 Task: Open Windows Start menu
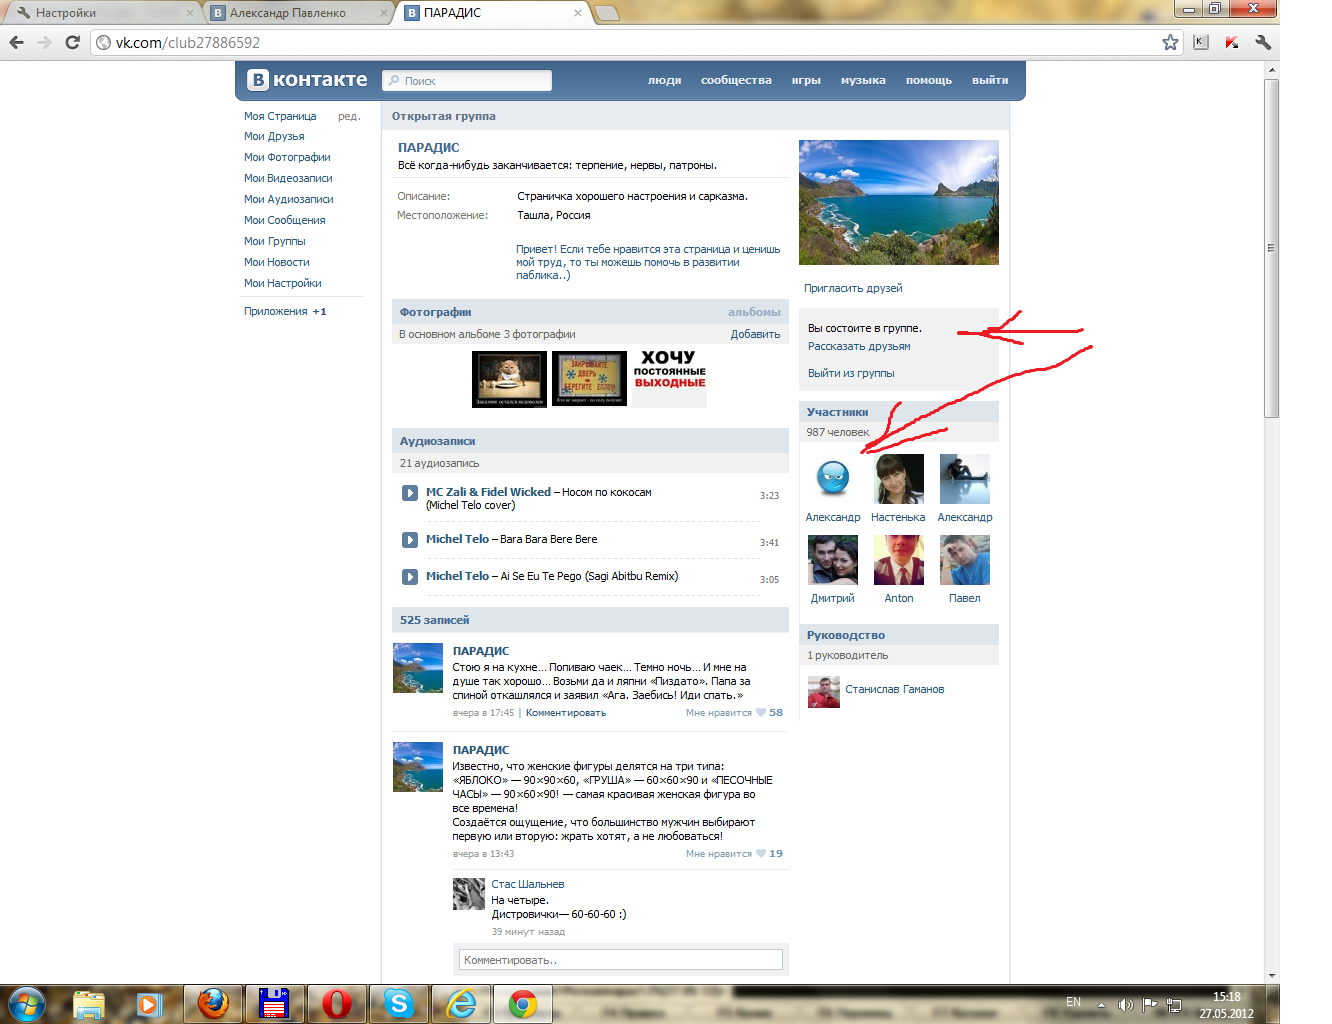pos(27,1003)
